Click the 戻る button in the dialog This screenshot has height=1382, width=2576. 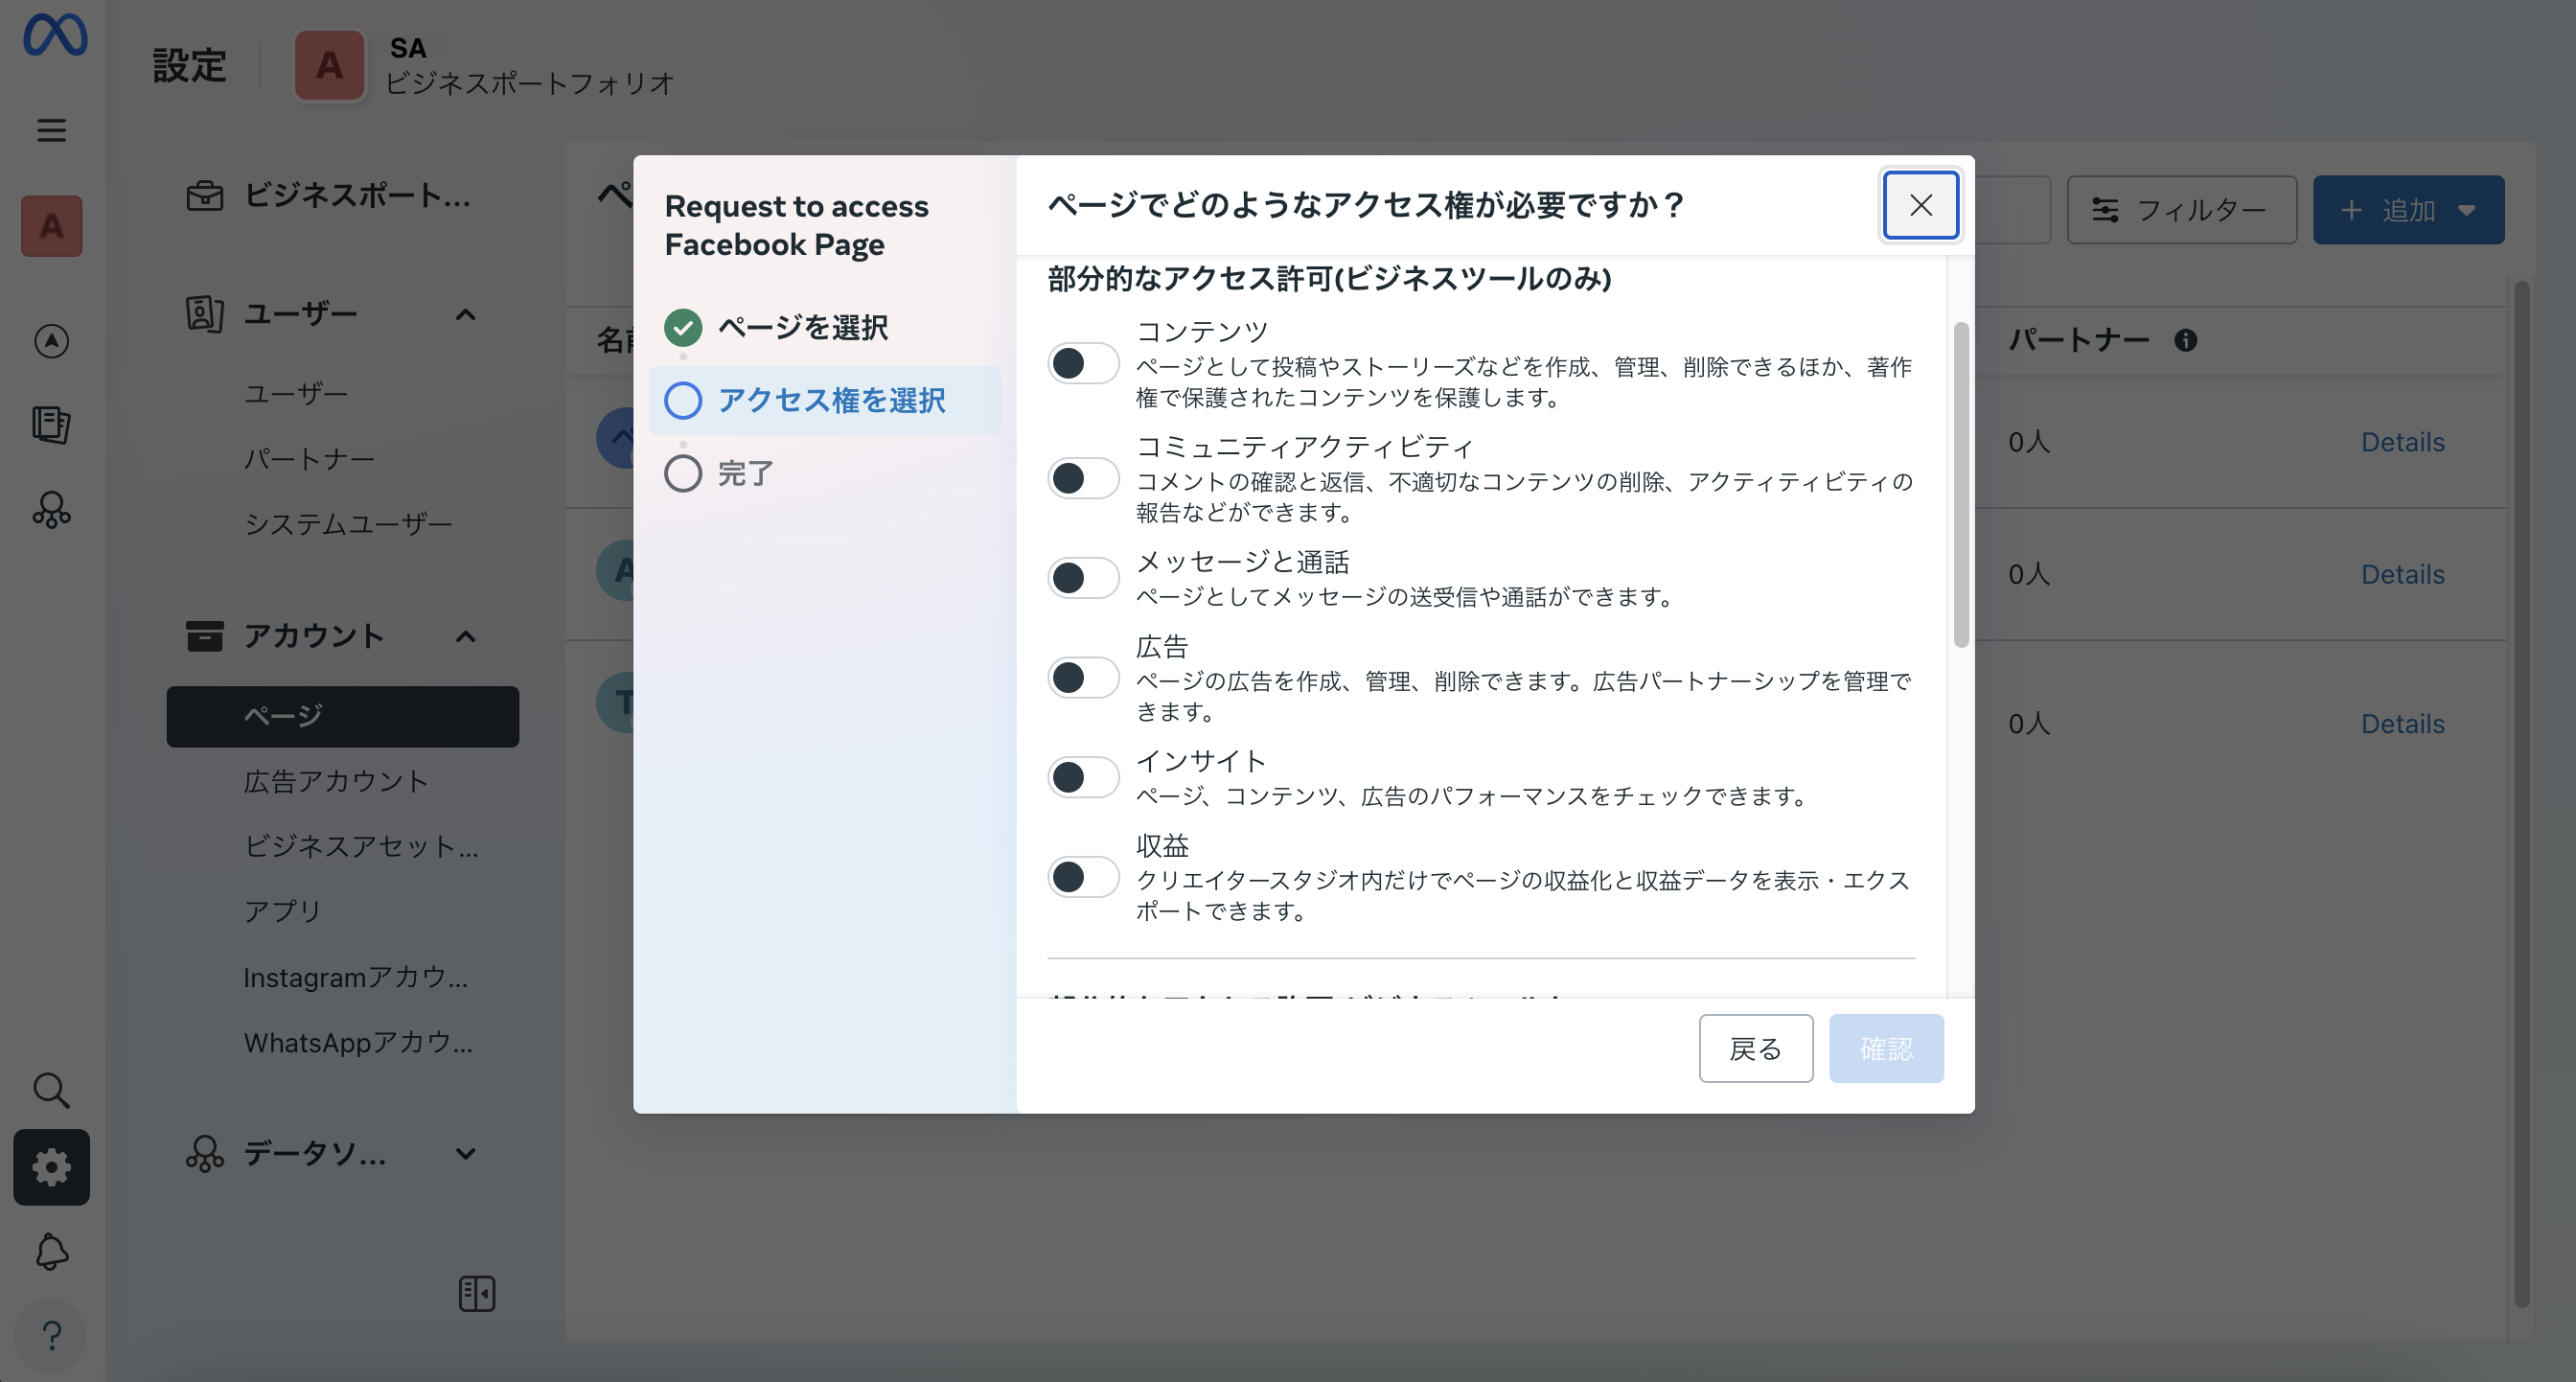tap(1755, 1048)
